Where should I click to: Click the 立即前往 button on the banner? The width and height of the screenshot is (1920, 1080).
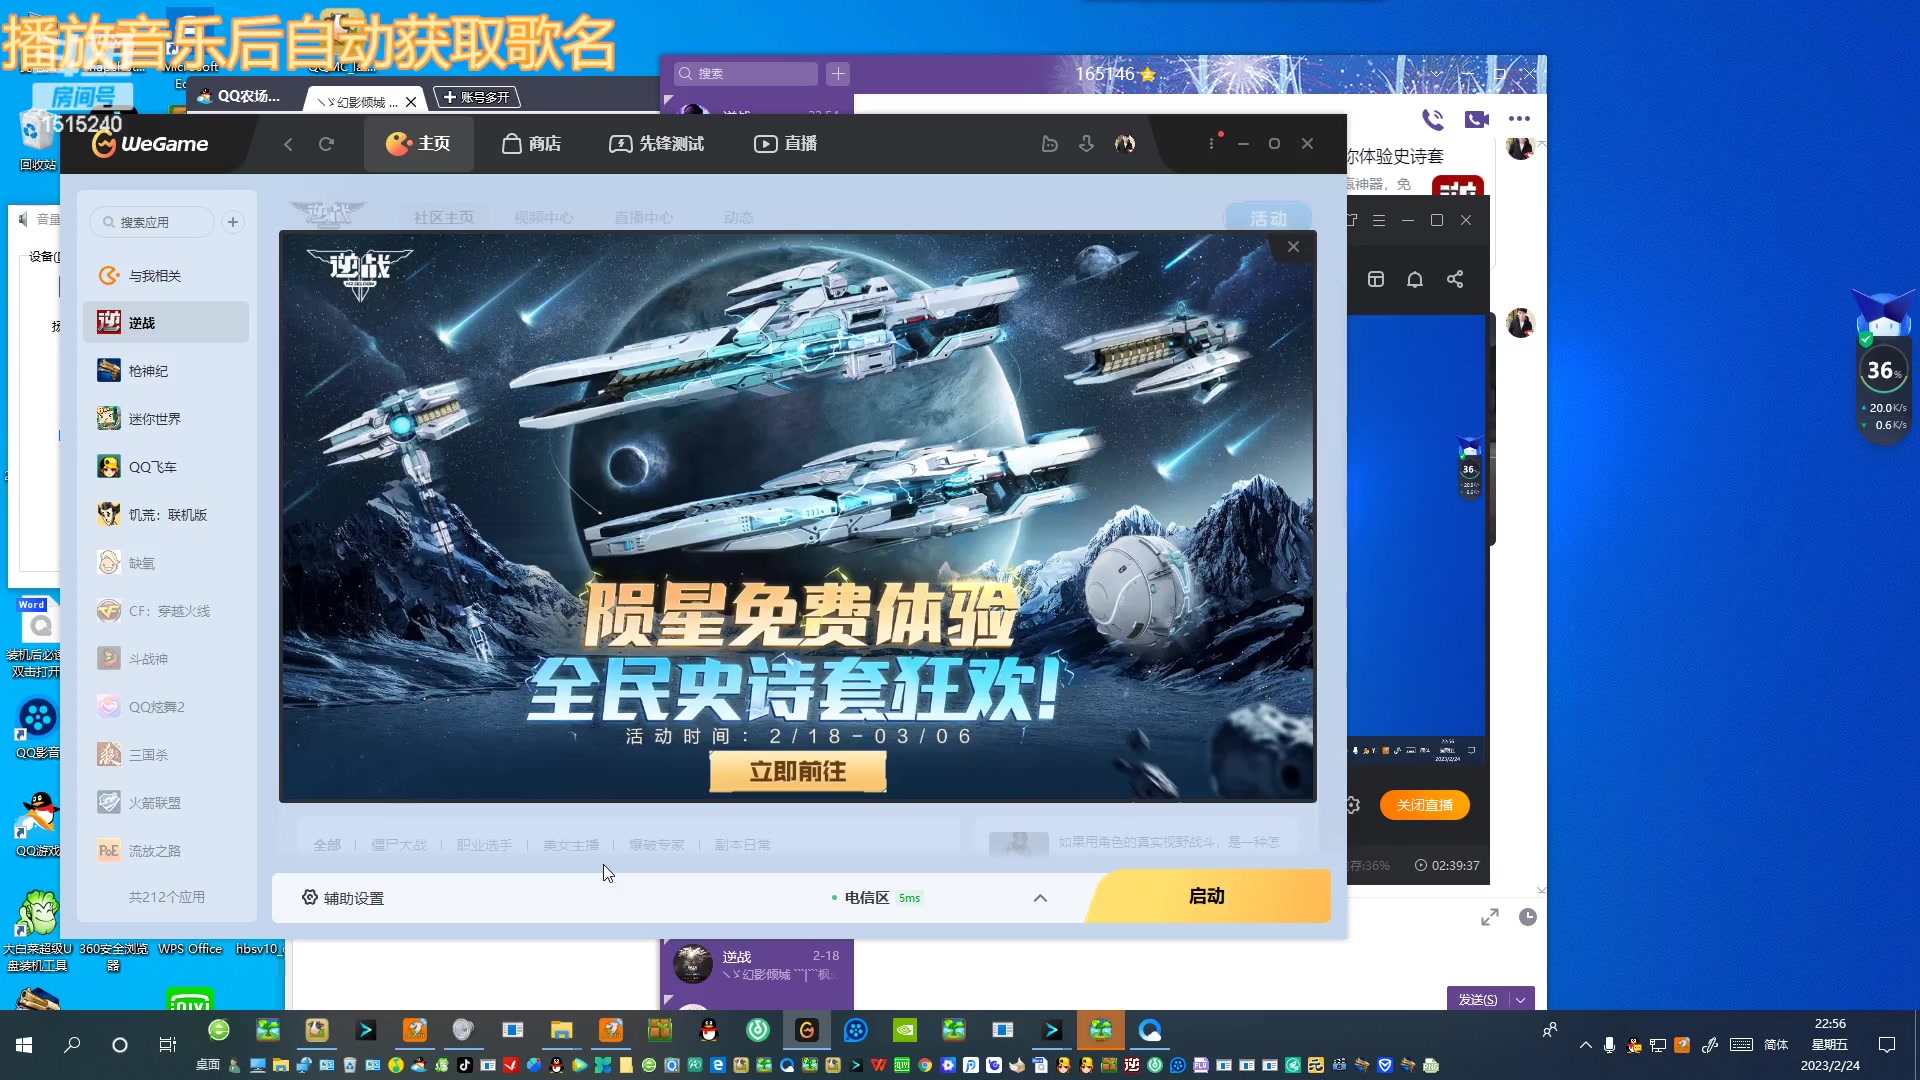(798, 771)
